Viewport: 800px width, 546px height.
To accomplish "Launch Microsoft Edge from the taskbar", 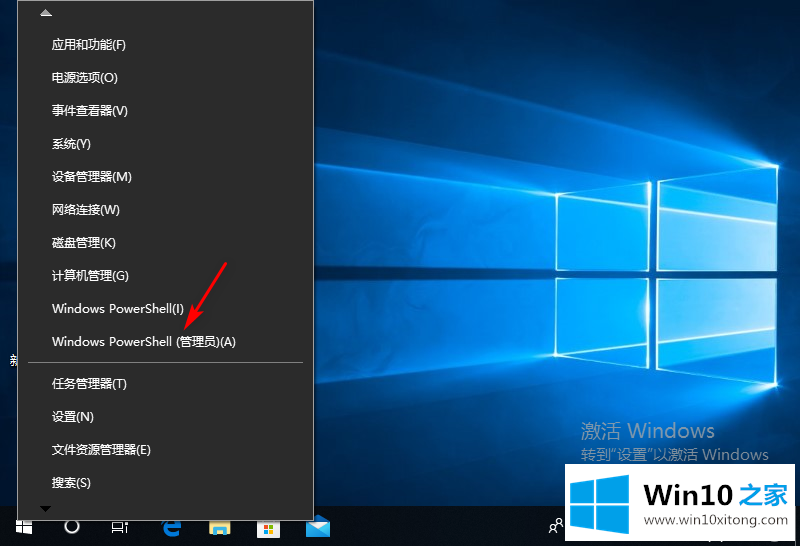I will pos(171,527).
